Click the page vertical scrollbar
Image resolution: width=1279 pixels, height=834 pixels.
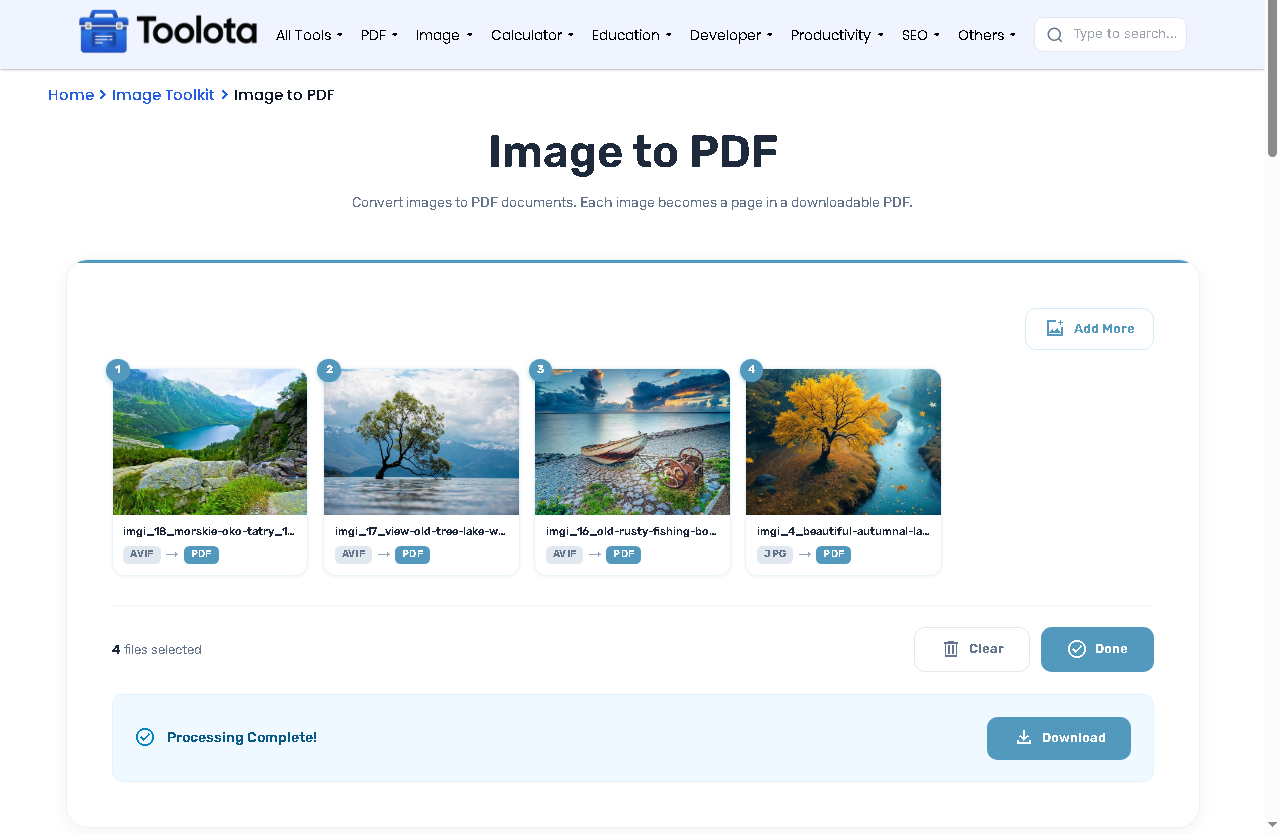click(x=1272, y=80)
